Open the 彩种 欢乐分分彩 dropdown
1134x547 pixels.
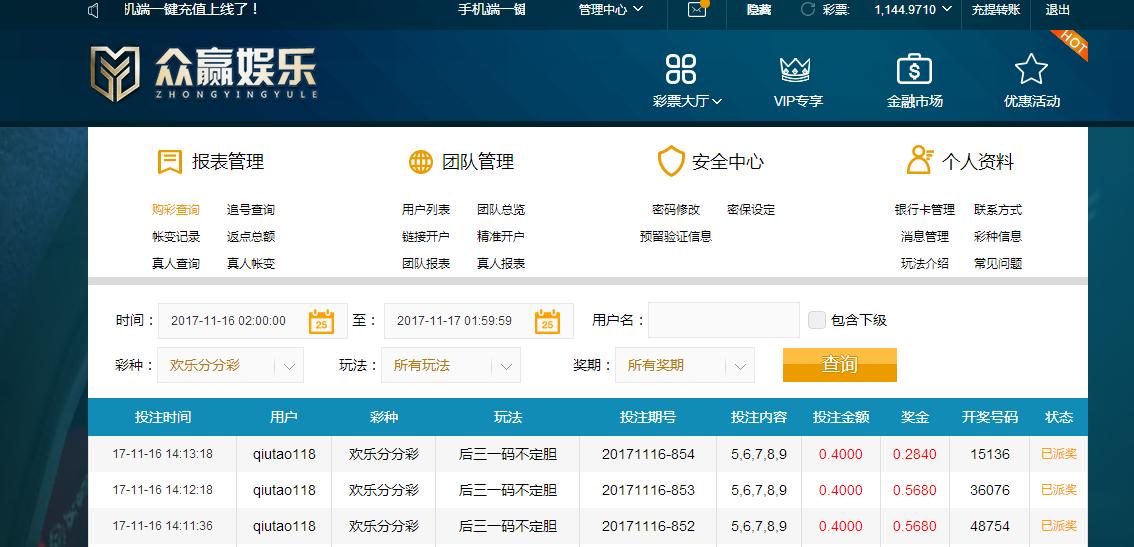(231, 365)
